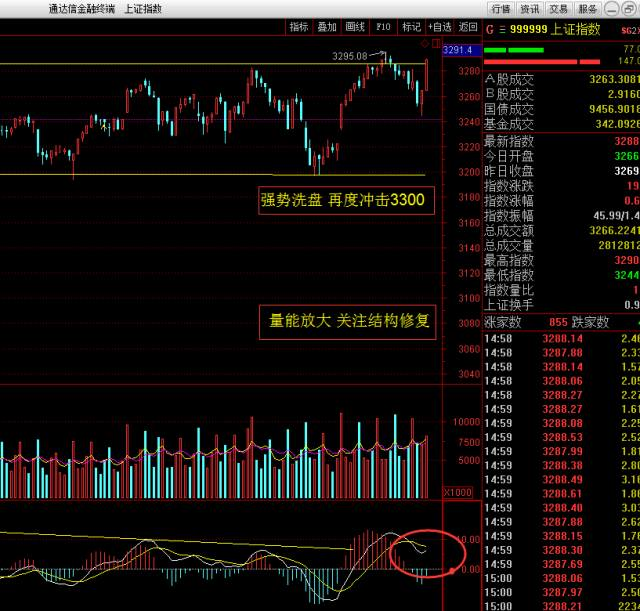Click the 3200 price axis label
The height and width of the screenshot is (611, 640).
coord(469,172)
